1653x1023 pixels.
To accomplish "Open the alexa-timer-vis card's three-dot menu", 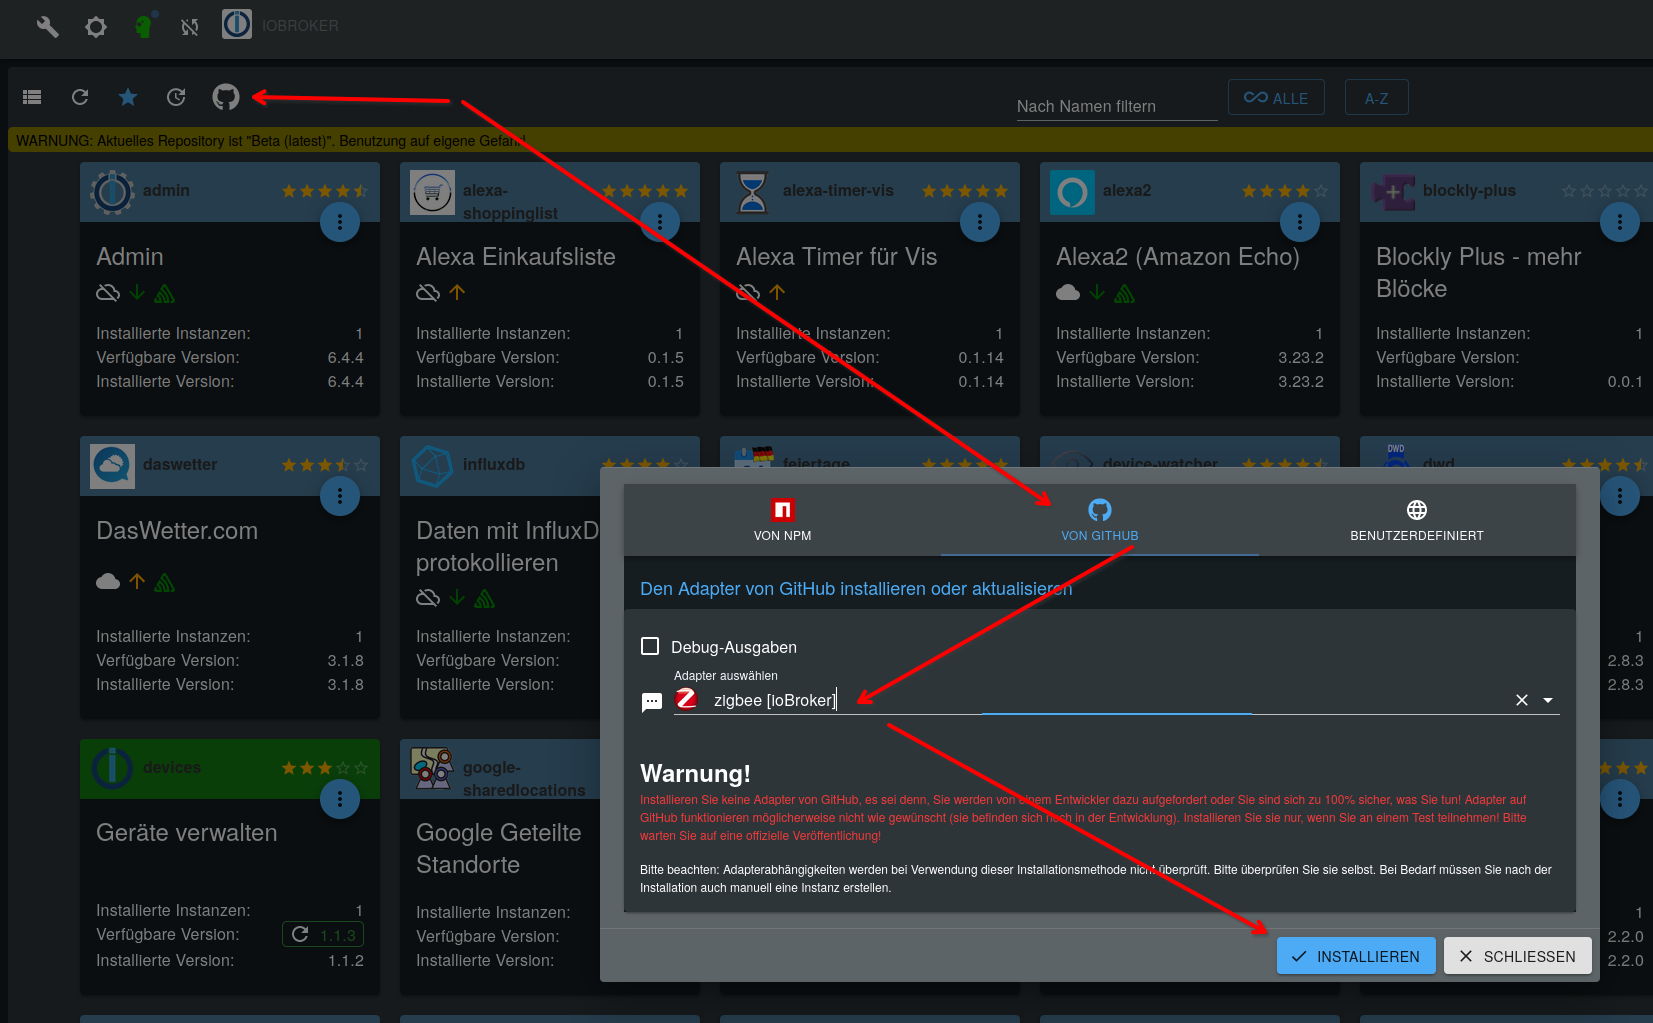I will click(980, 222).
